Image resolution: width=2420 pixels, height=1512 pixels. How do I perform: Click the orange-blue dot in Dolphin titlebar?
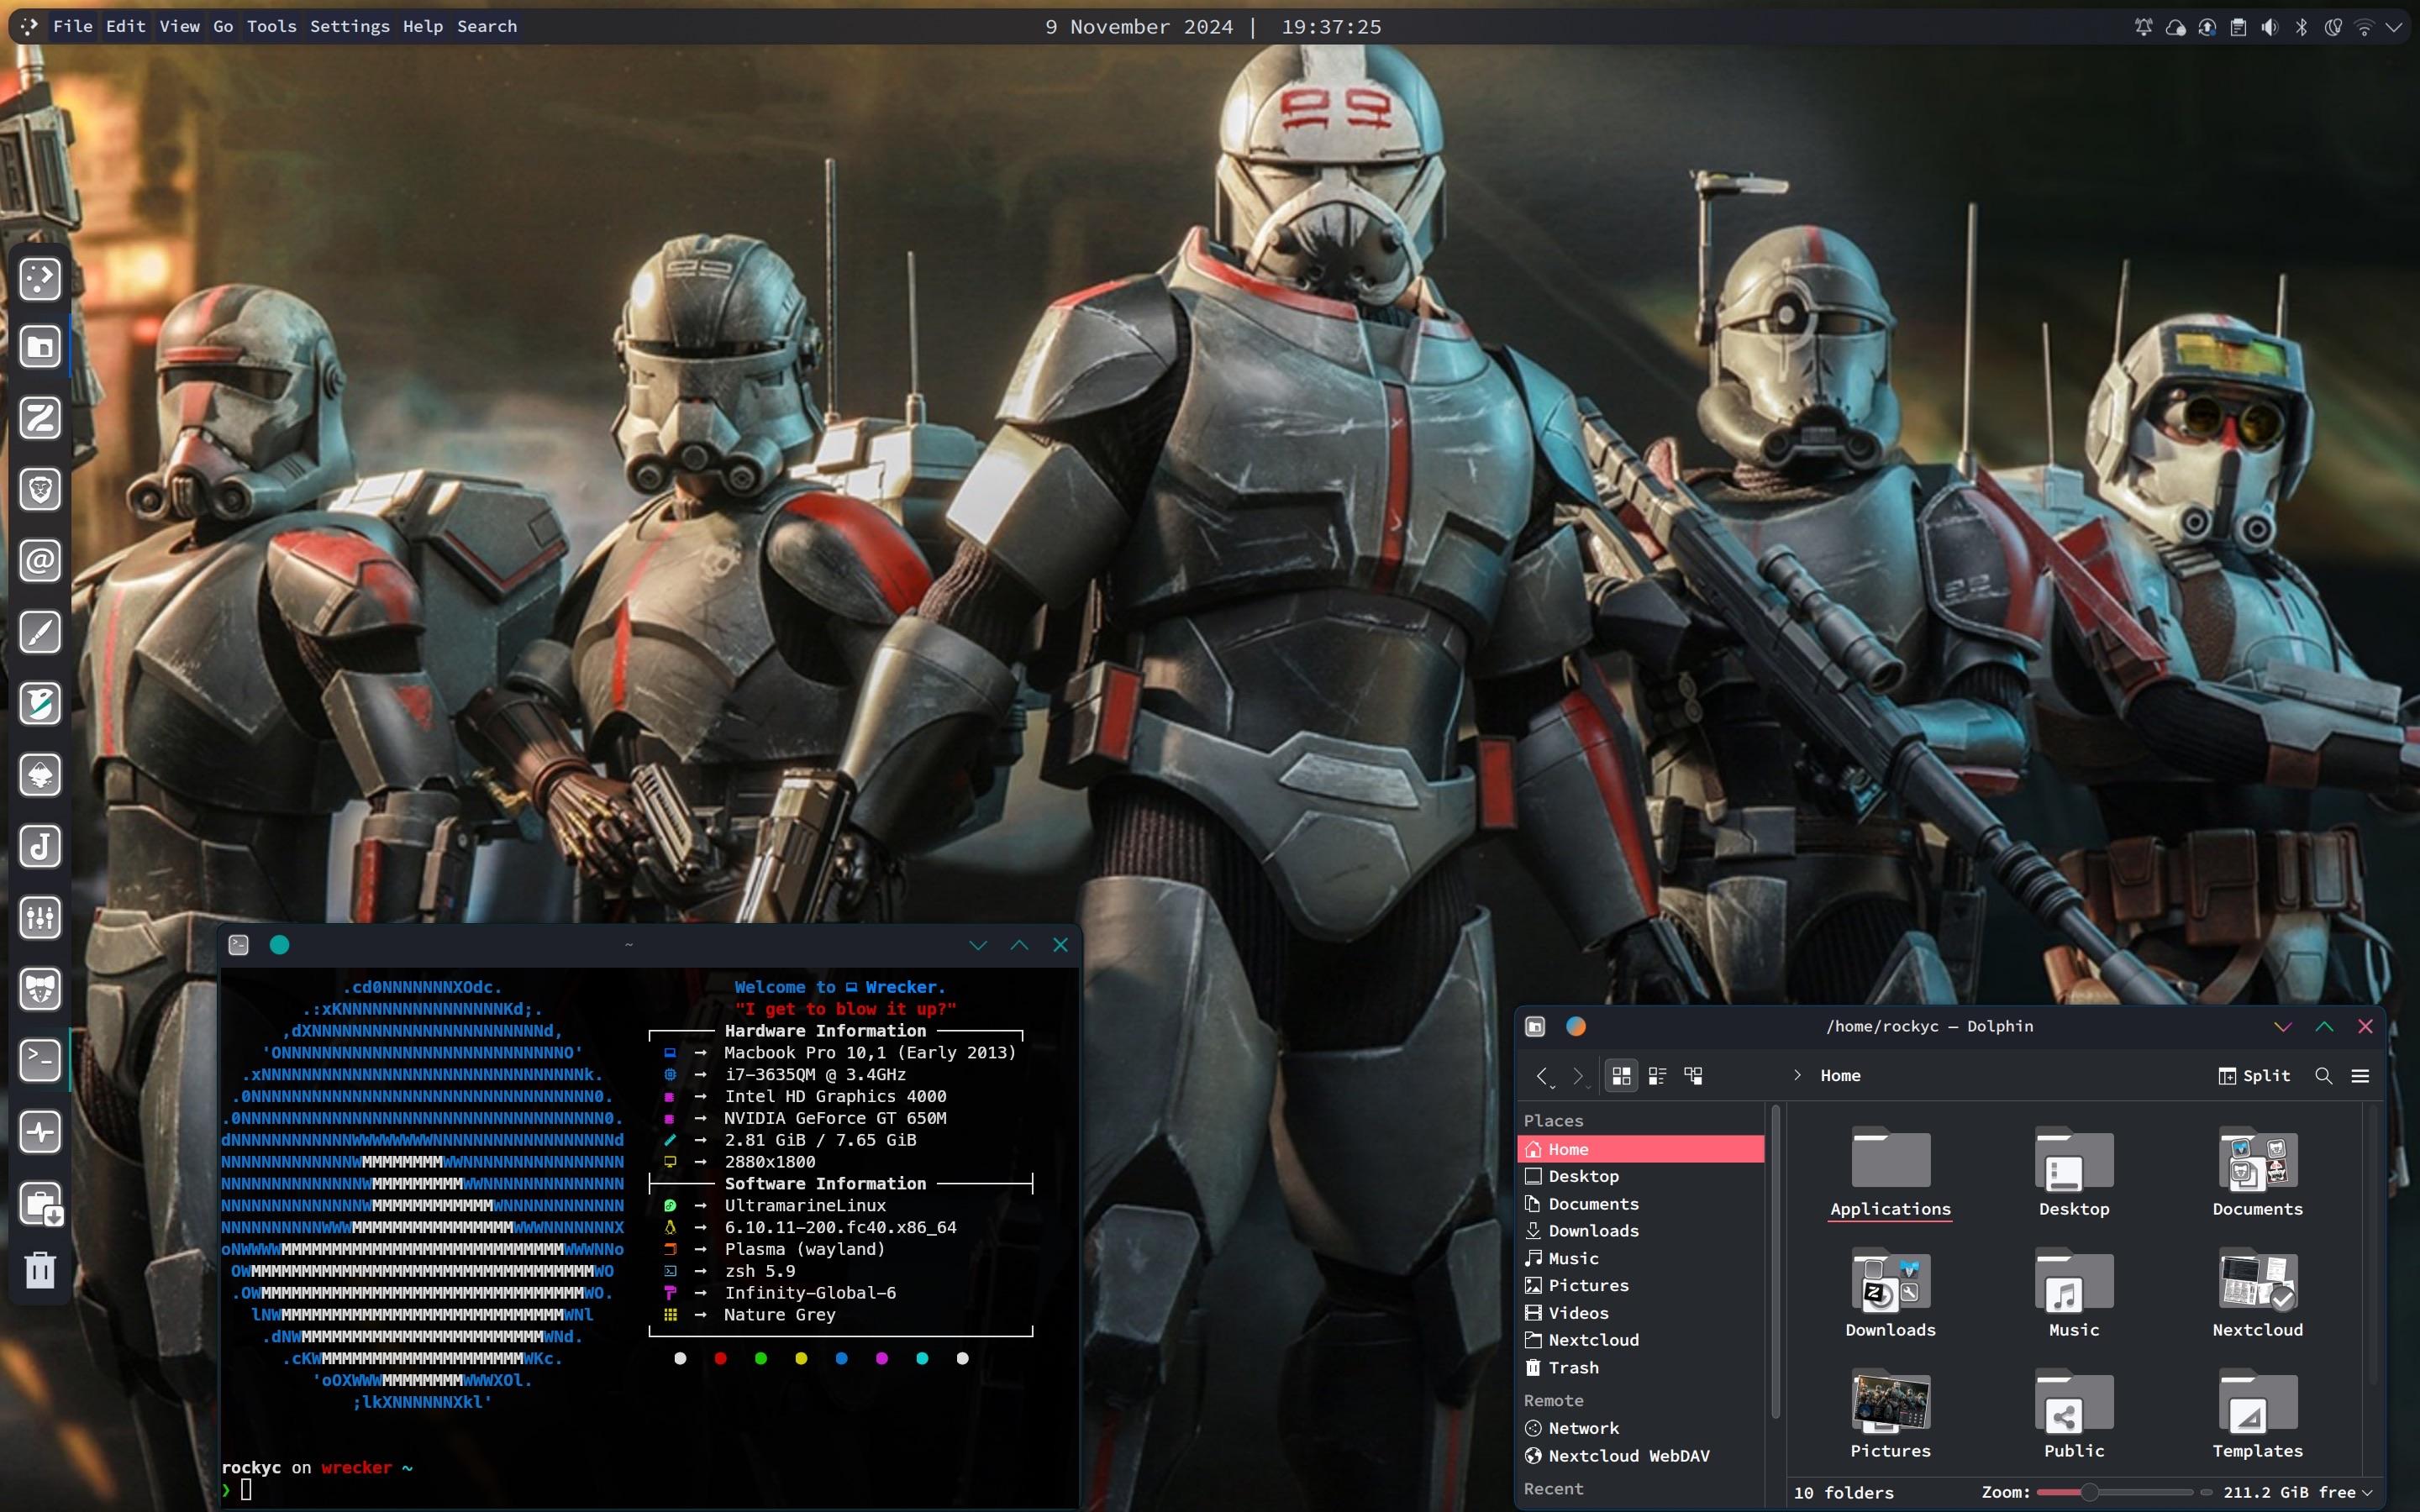1575,1026
